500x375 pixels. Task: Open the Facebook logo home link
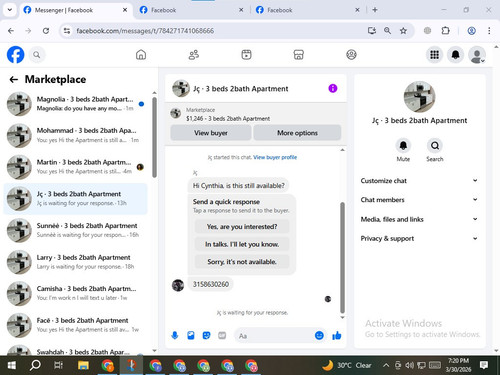click(x=15, y=55)
